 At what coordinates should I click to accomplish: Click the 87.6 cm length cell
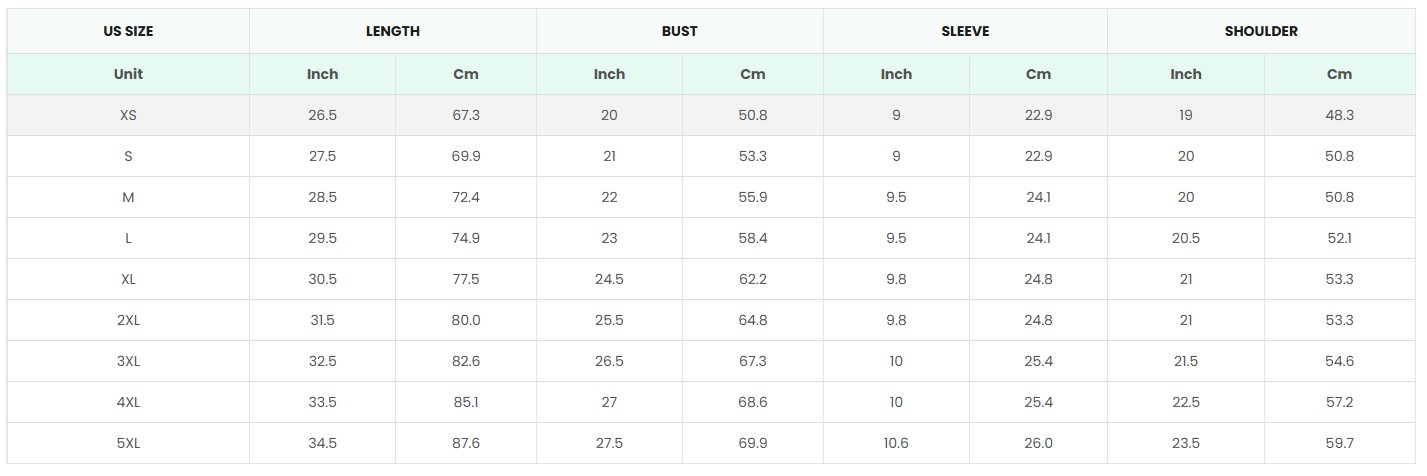466,443
